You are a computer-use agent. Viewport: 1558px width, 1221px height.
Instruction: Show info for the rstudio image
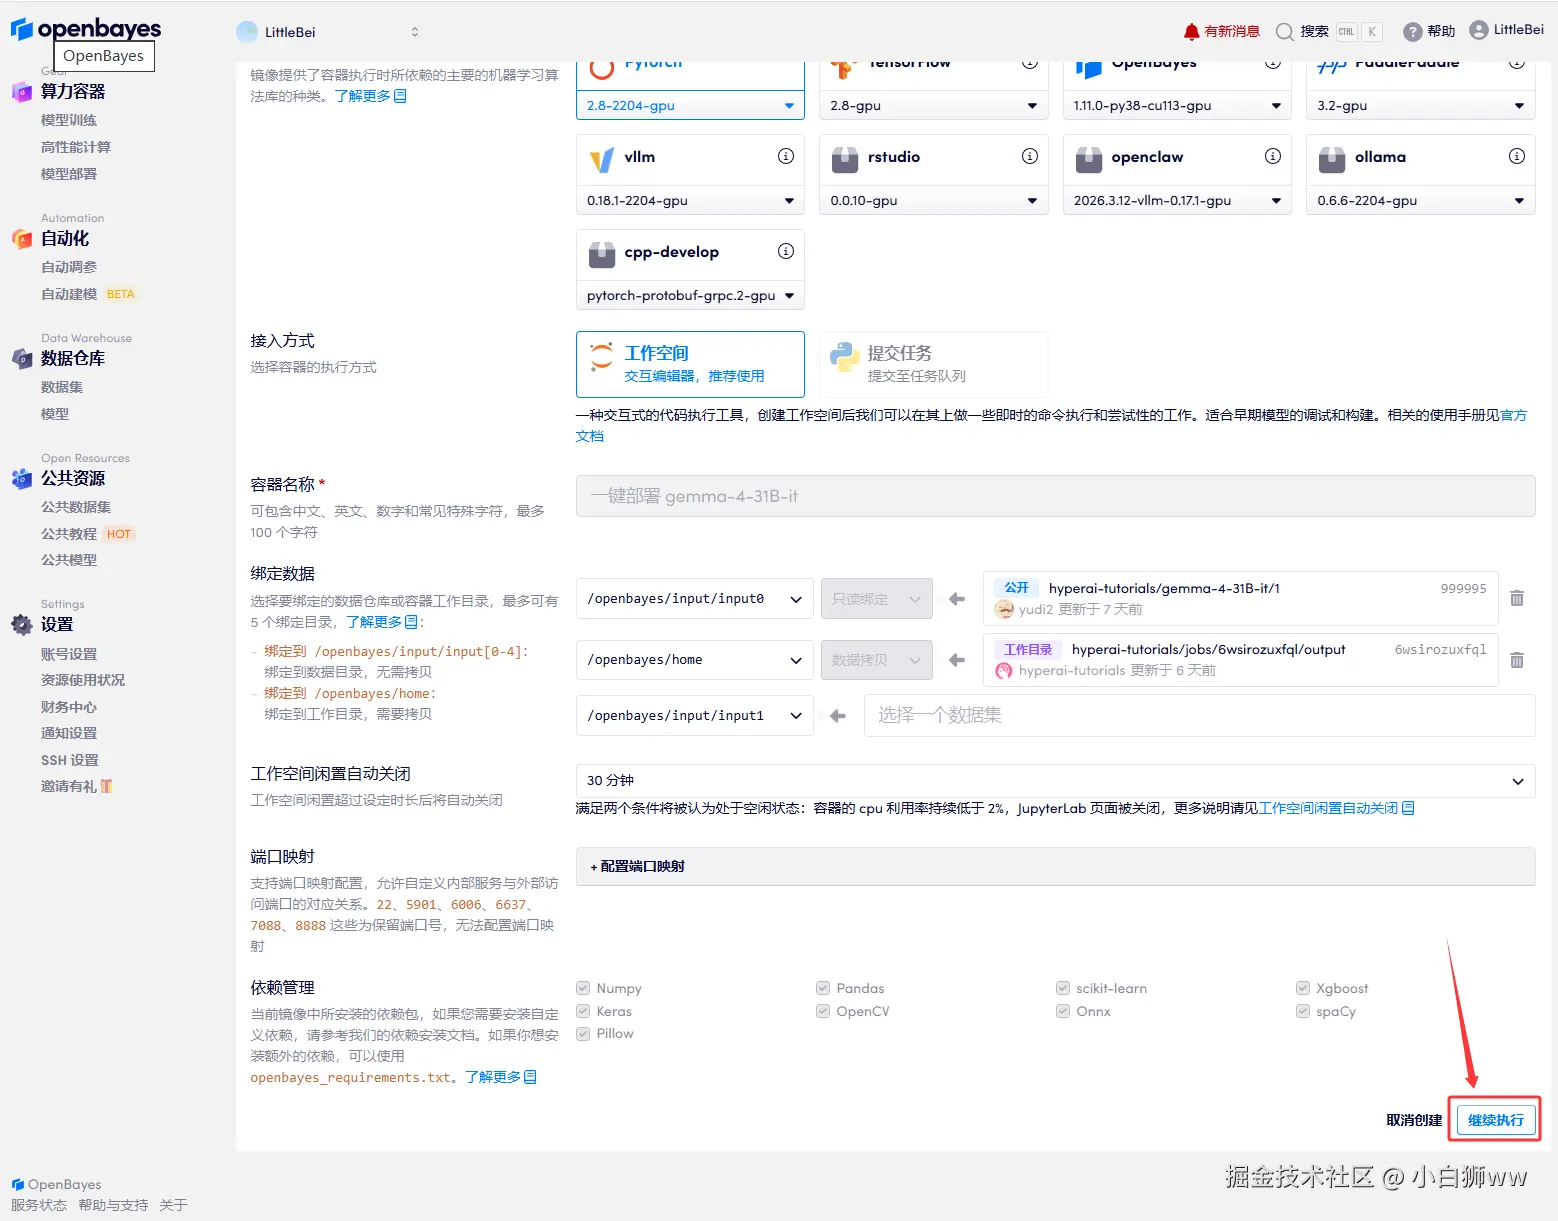pos(1029,156)
